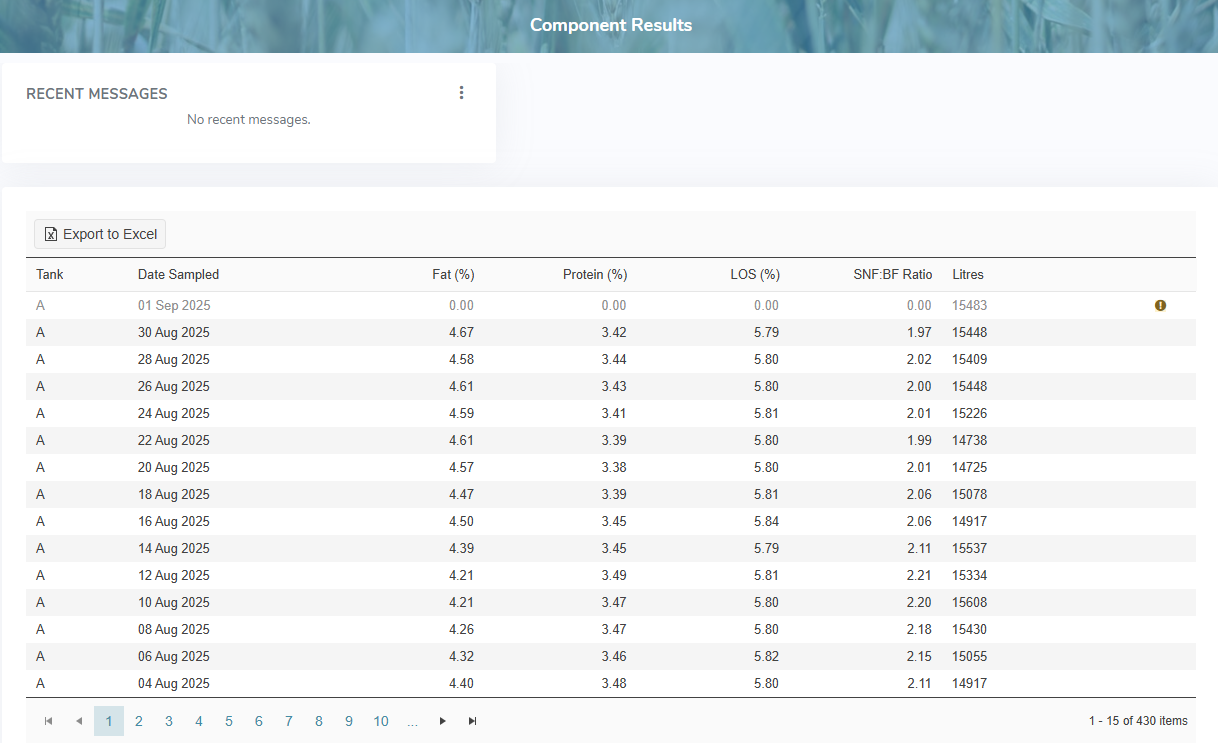The height and width of the screenshot is (743, 1218).
Task: Click the SNF:BF Ratio column header
Action: (x=891, y=274)
